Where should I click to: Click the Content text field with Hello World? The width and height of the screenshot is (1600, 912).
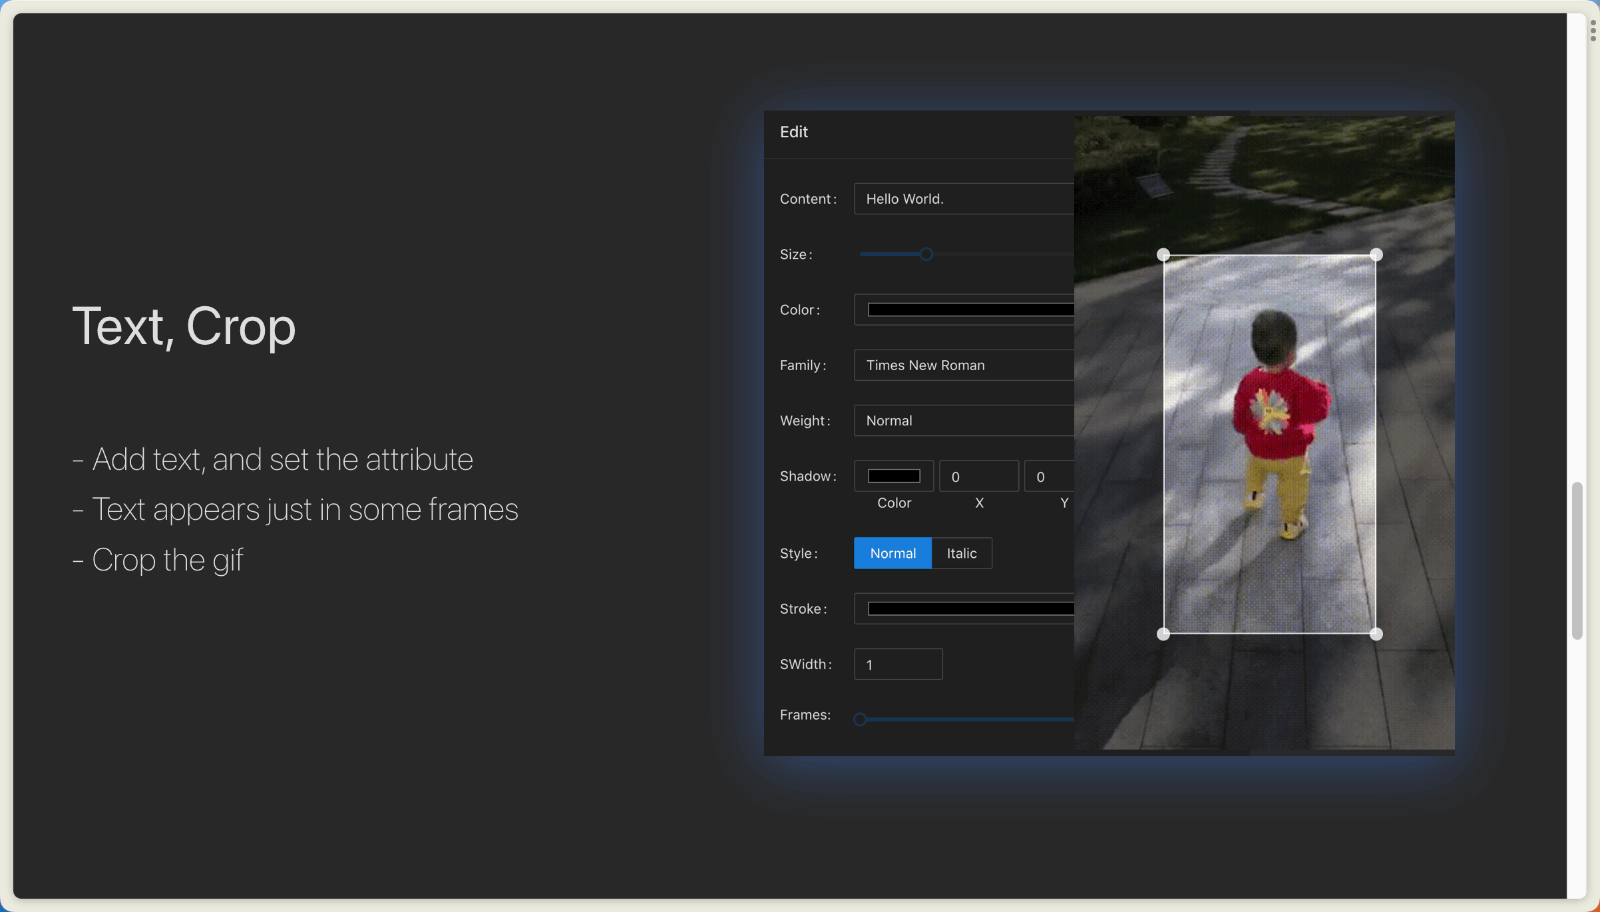click(963, 199)
